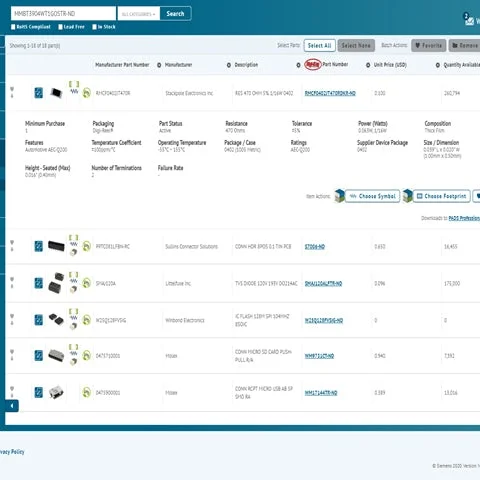Click sort icon before the Description header
480x480 pixels.
click(x=229, y=65)
